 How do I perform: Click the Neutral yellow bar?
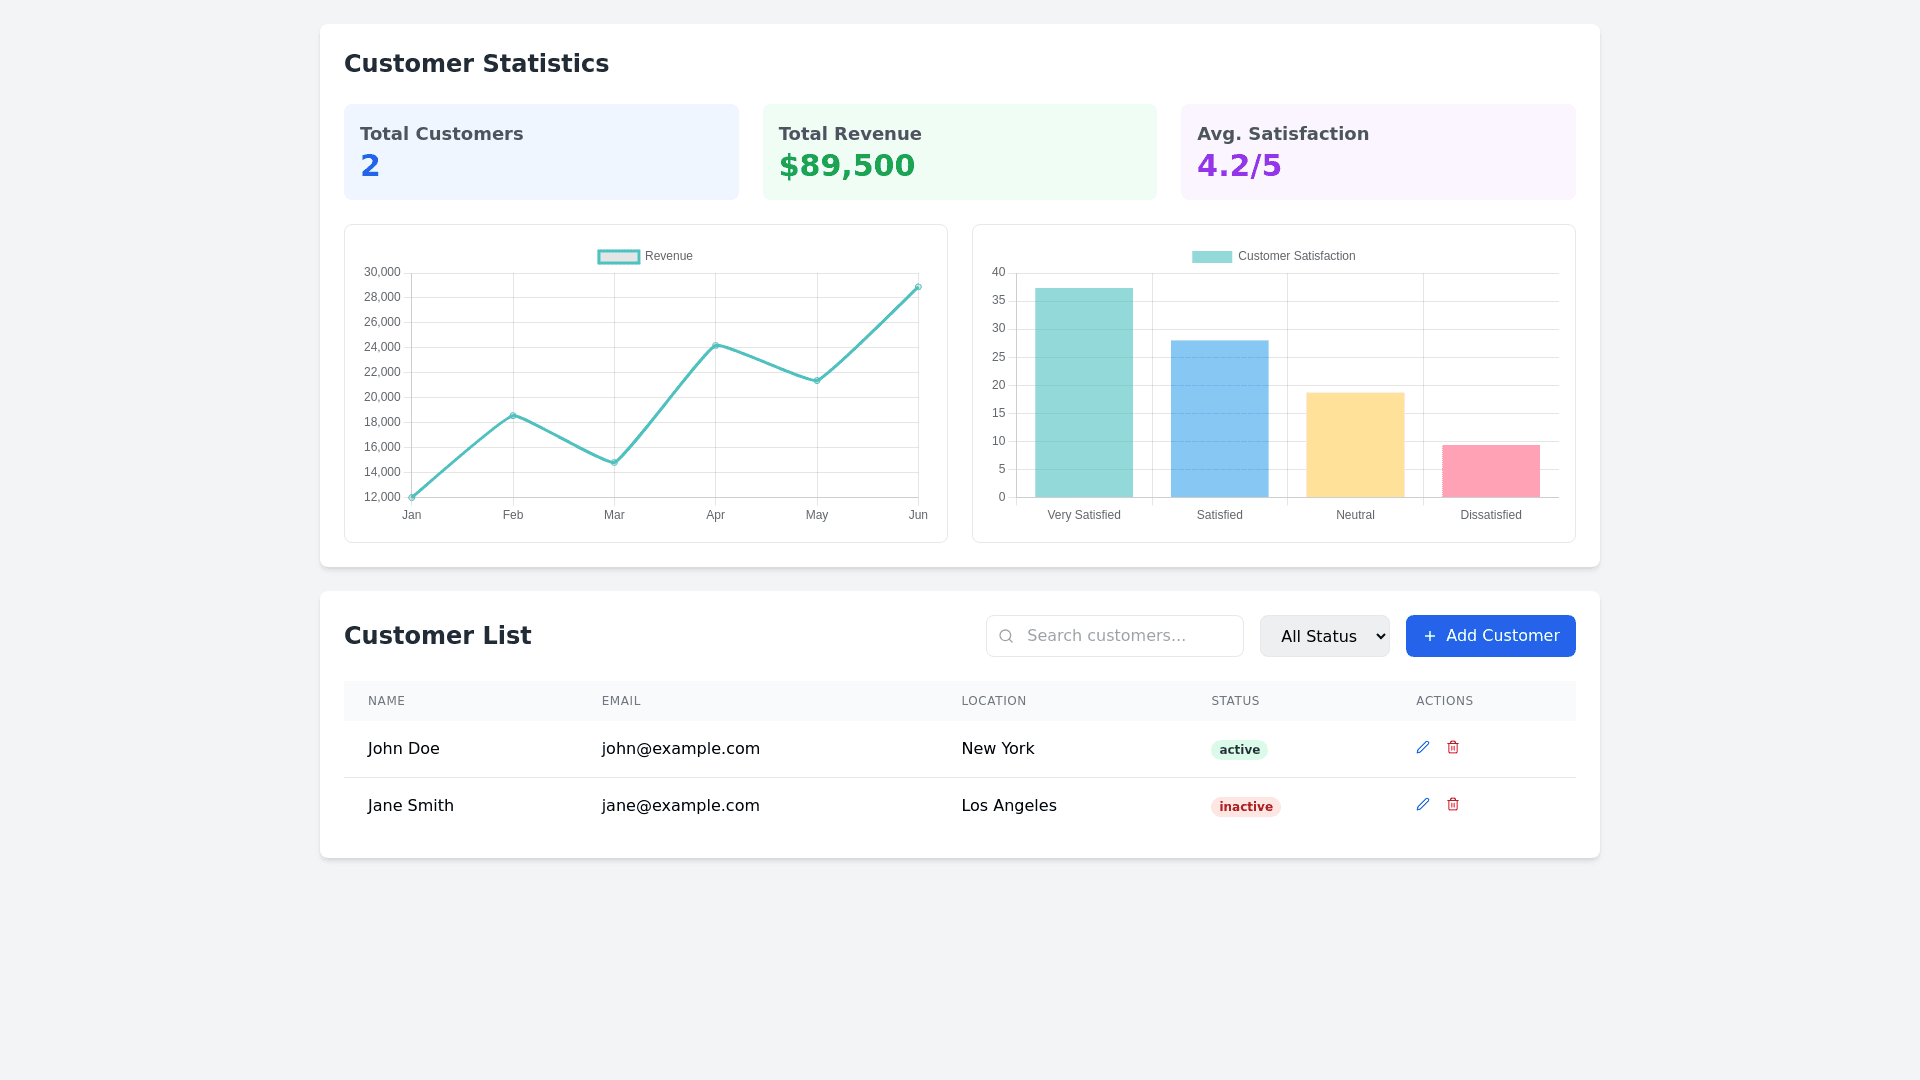pos(1355,445)
